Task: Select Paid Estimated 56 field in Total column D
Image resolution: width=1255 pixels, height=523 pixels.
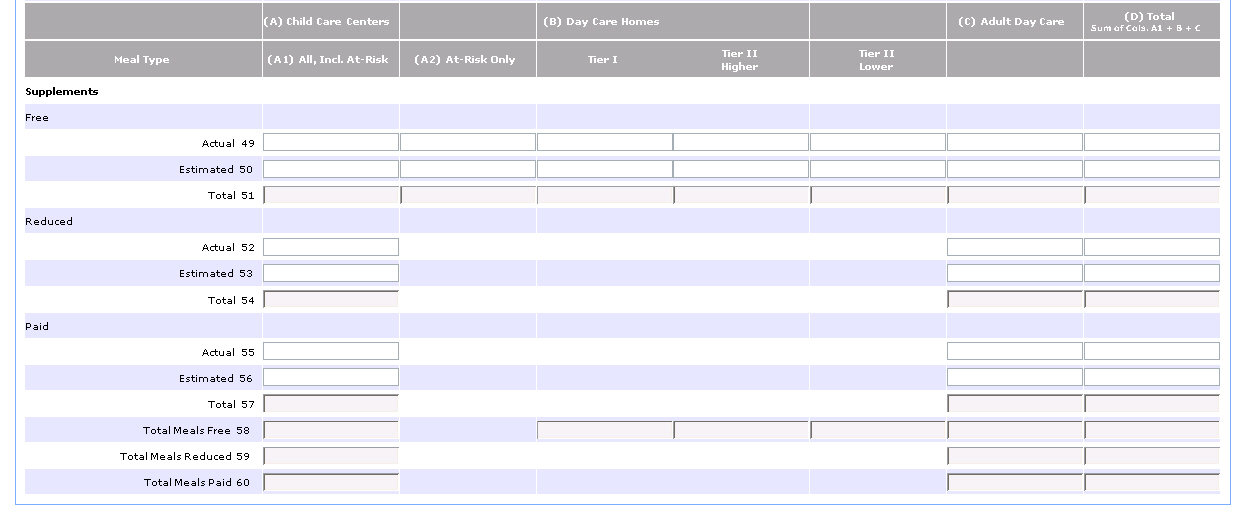Action: (x=1152, y=378)
